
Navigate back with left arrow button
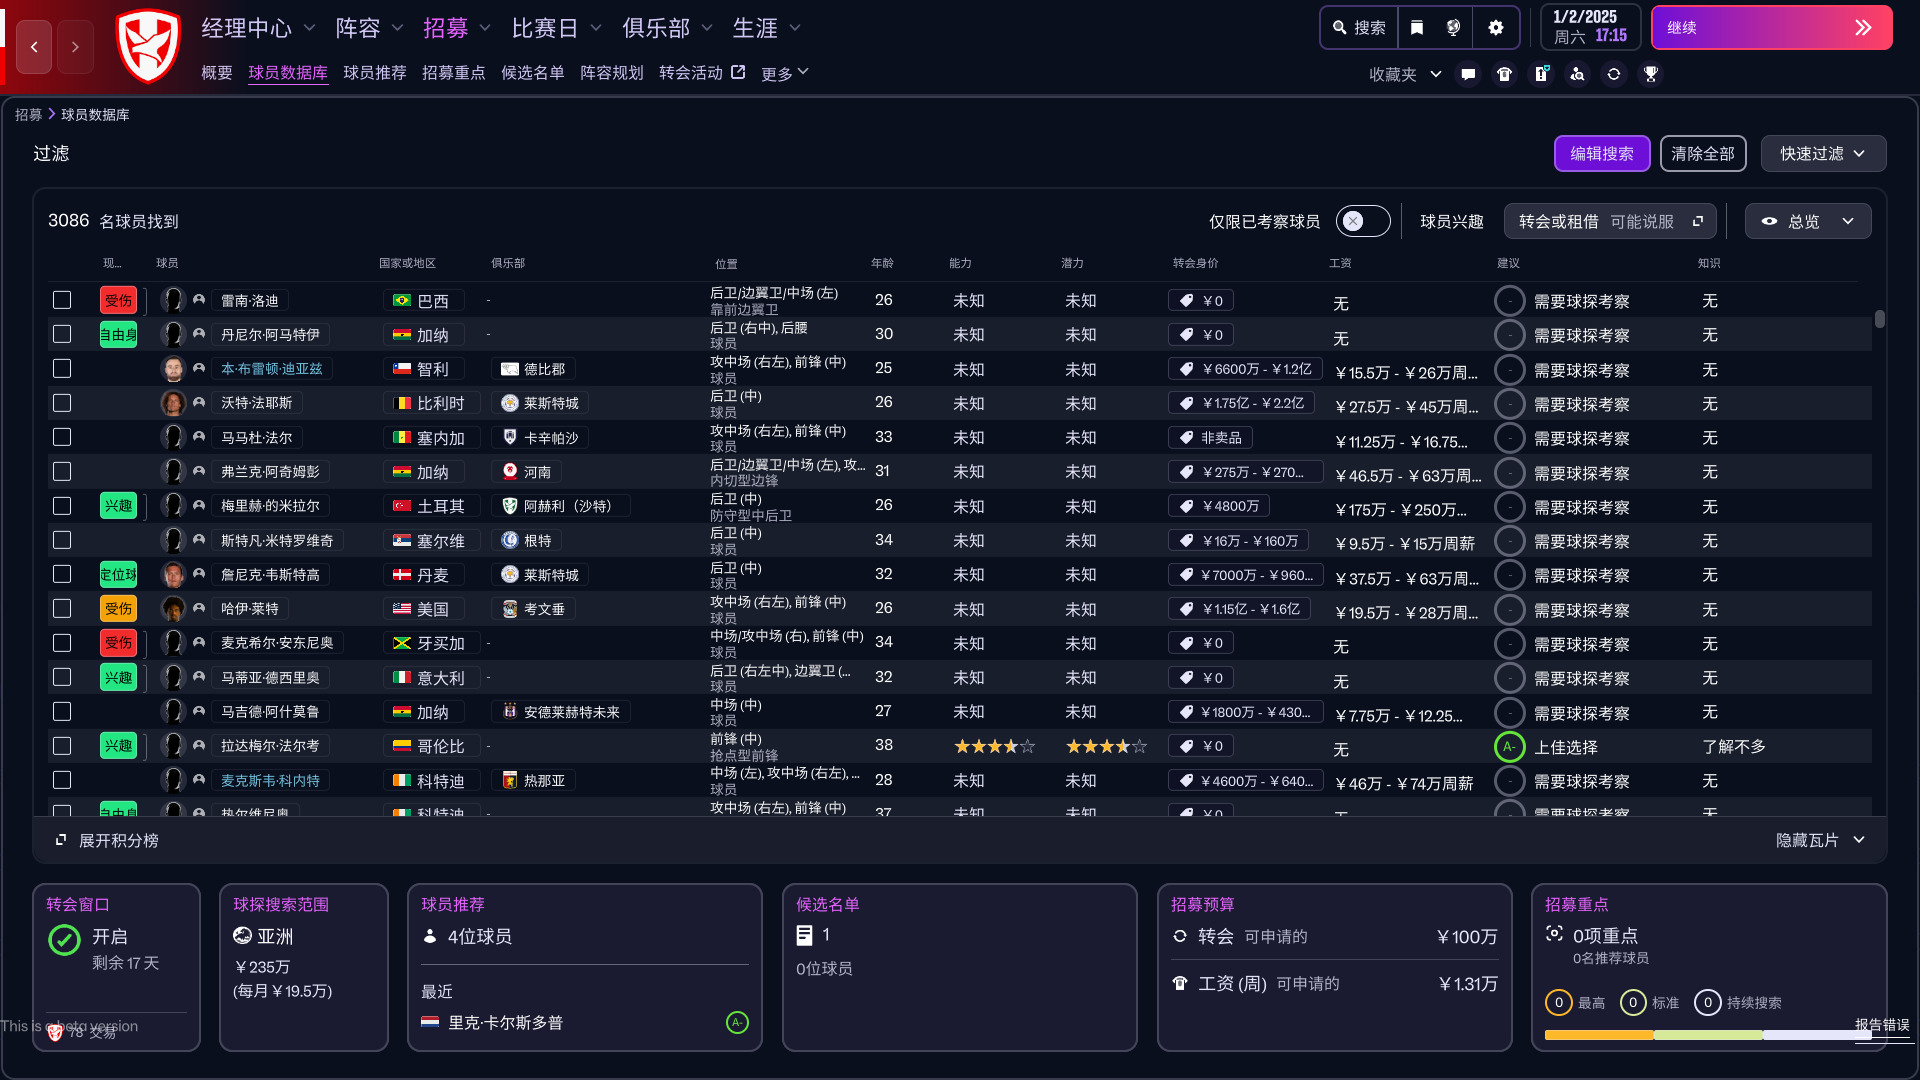tap(34, 46)
